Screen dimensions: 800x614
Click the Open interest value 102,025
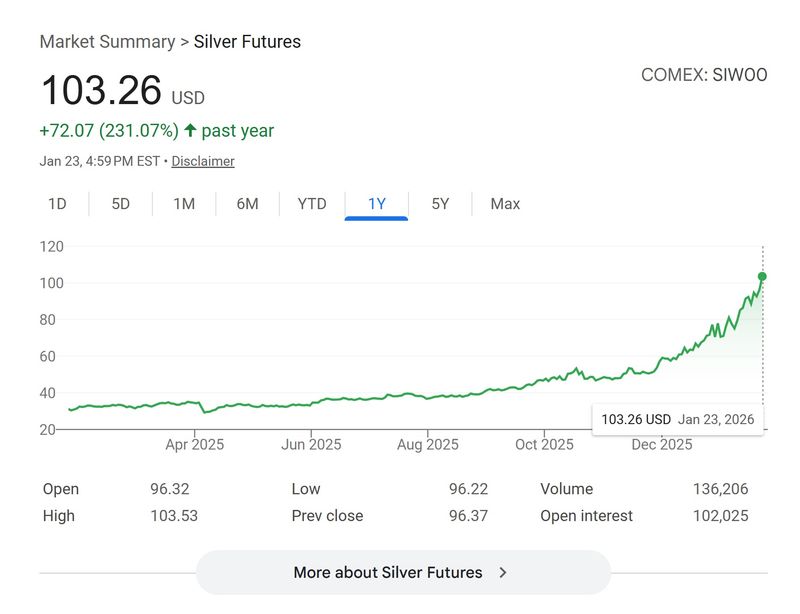(719, 516)
